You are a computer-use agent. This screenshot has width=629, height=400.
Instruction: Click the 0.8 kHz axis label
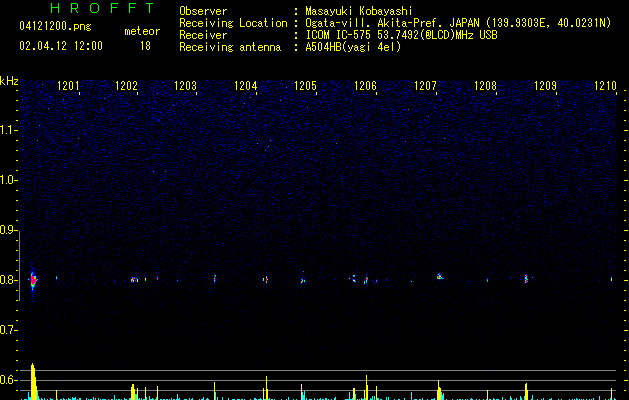(8, 280)
